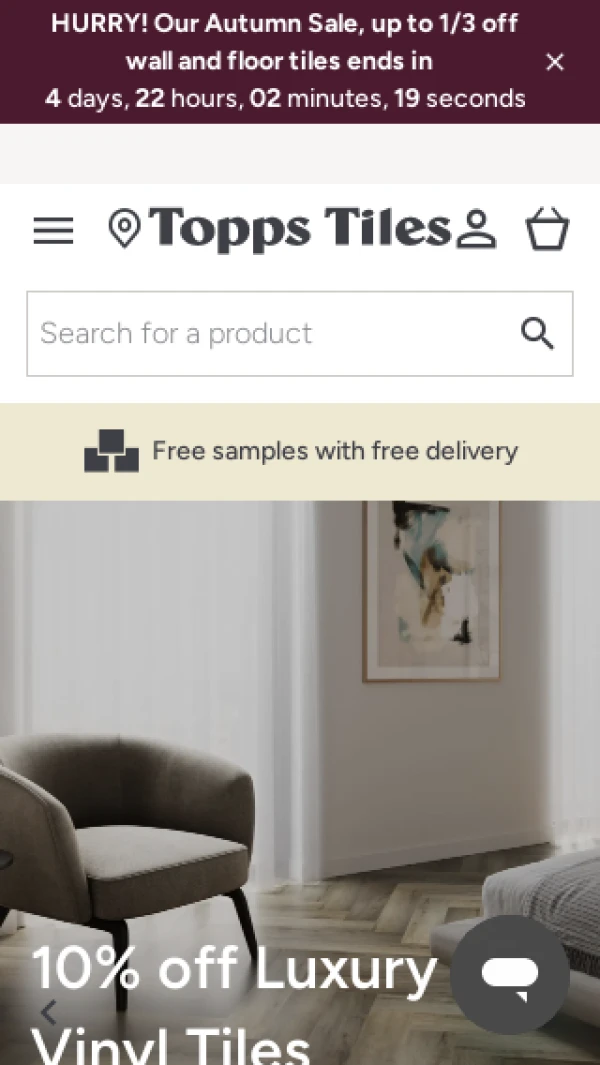Open the hamburger navigation menu

53,231
